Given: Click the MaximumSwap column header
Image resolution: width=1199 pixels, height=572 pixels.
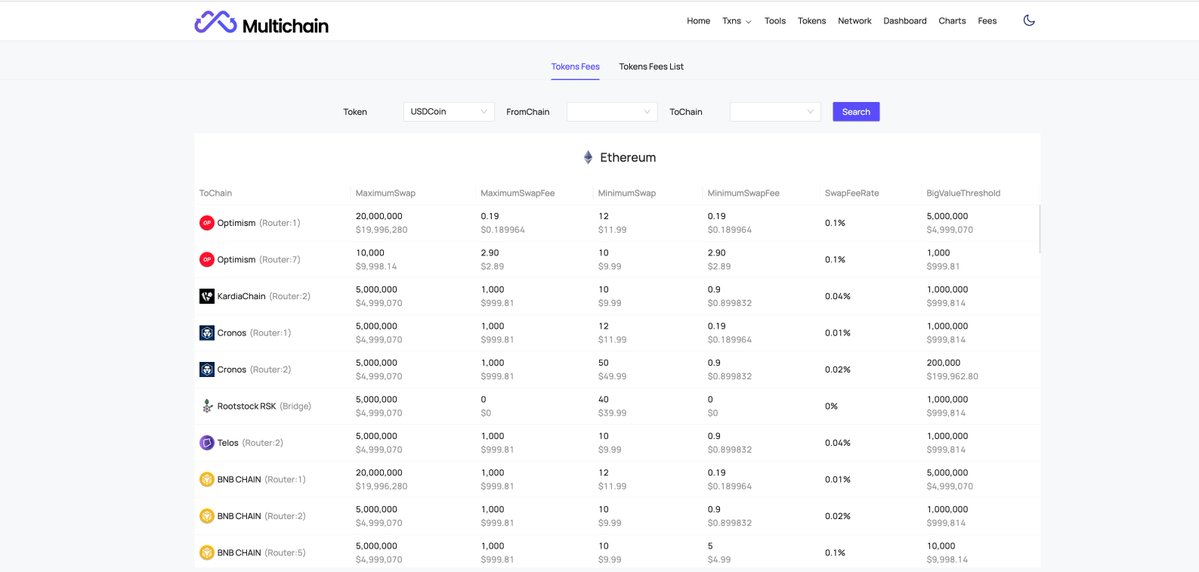Looking at the screenshot, I should point(385,193).
